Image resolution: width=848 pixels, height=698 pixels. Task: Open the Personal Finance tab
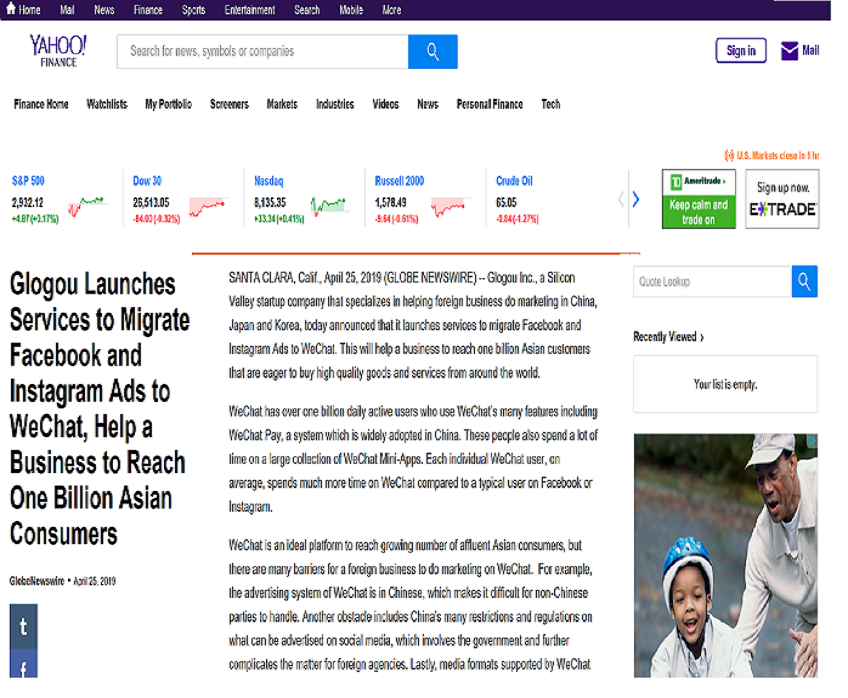pyautogui.click(x=489, y=104)
